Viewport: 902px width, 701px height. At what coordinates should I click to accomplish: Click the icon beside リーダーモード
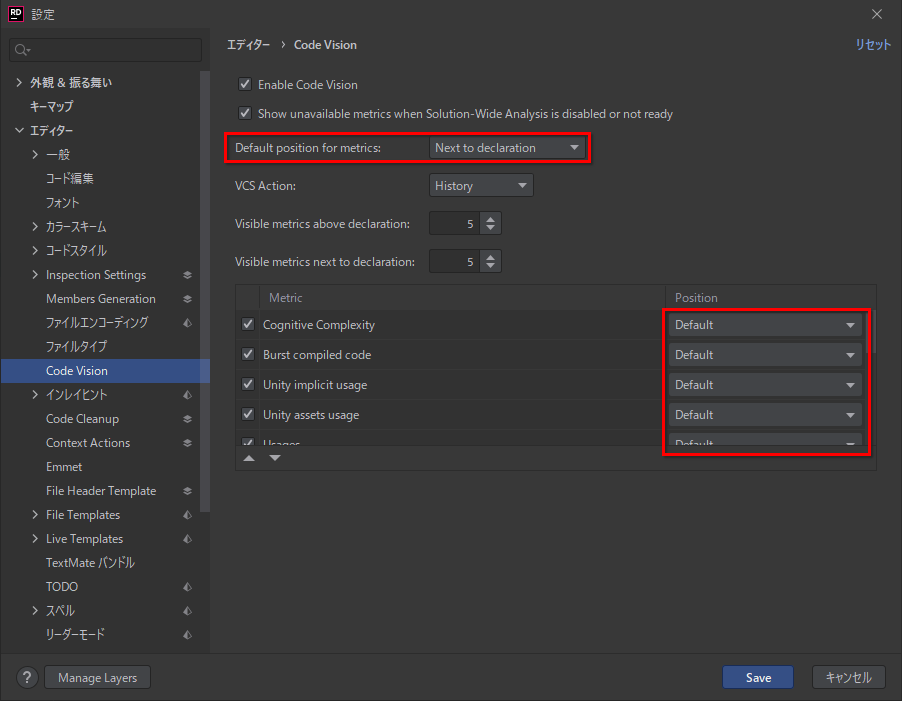coord(188,635)
